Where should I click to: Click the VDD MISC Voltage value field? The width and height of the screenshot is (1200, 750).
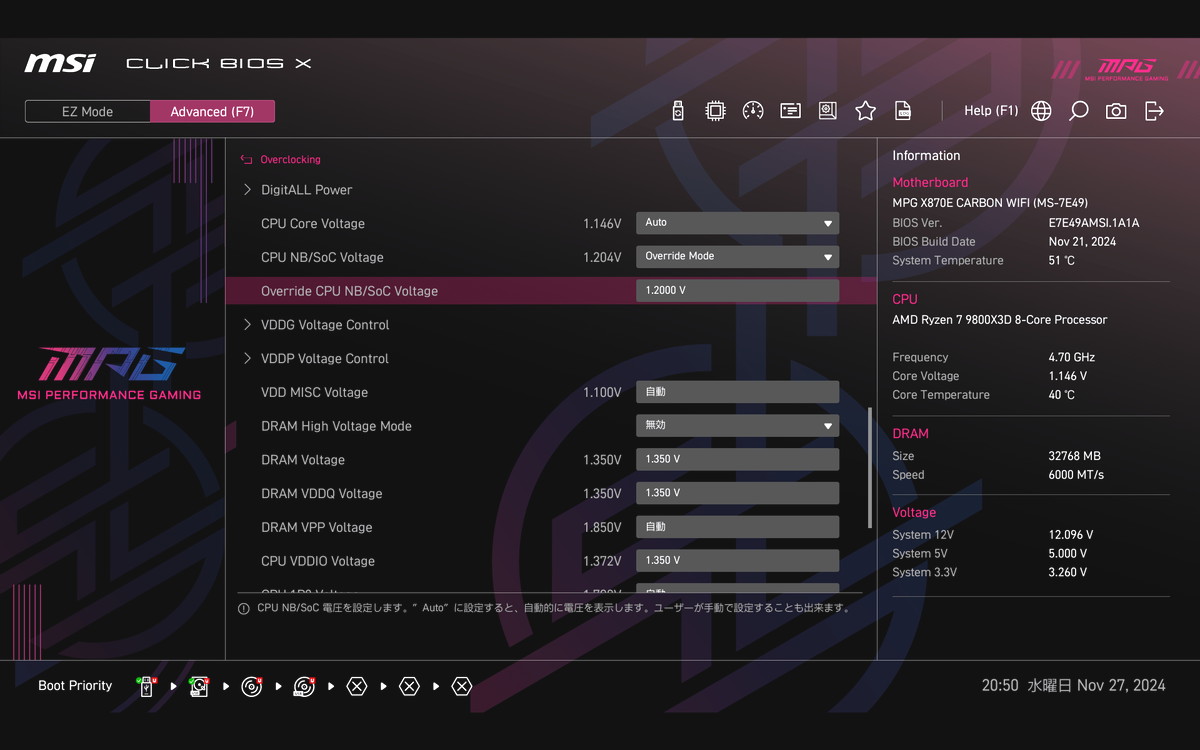click(737, 392)
